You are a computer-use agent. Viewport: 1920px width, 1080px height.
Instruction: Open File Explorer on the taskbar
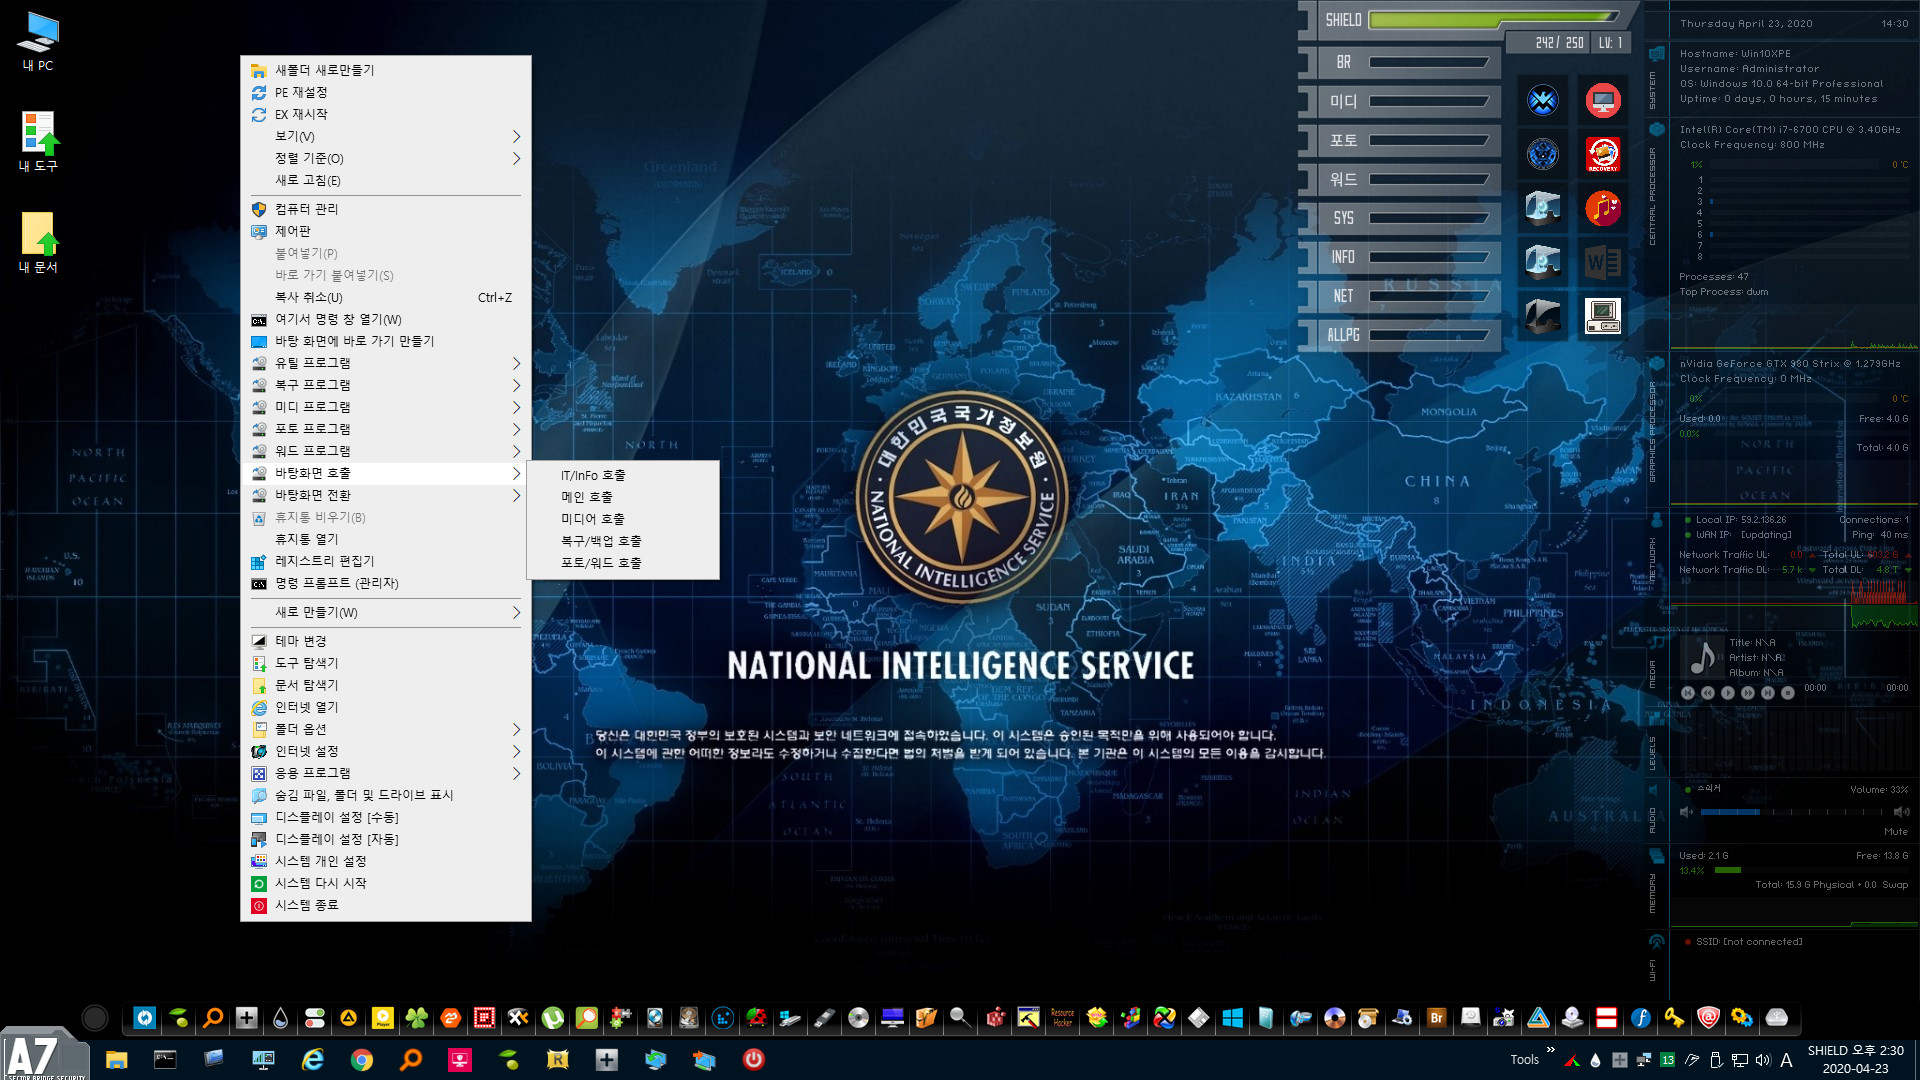point(116,1060)
